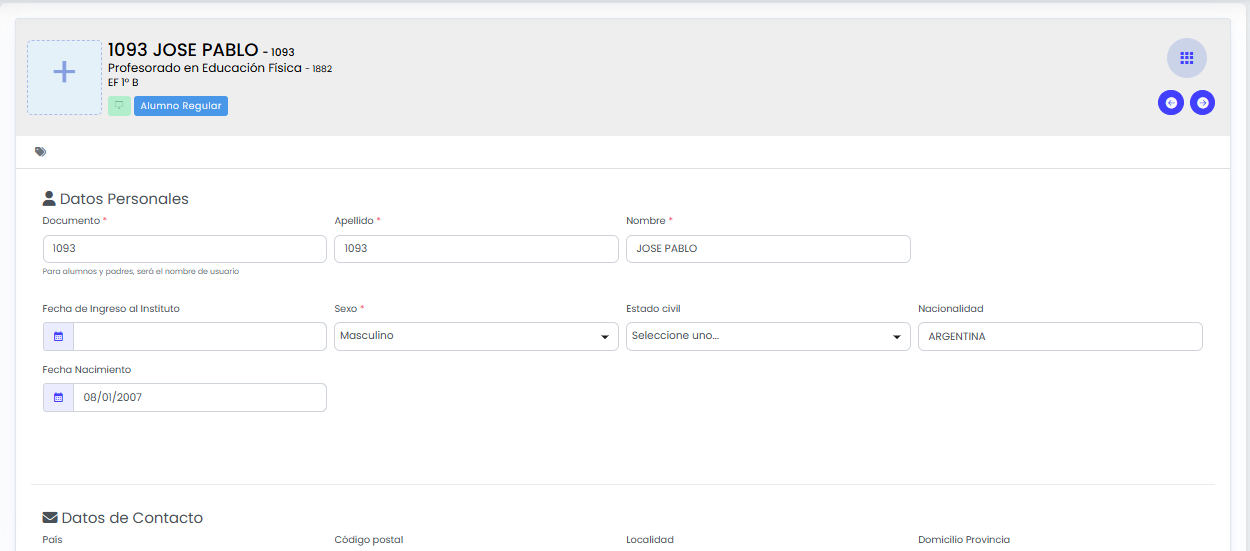Go to previous student with left arrow
This screenshot has height=551, width=1250.
tap(1171, 102)
